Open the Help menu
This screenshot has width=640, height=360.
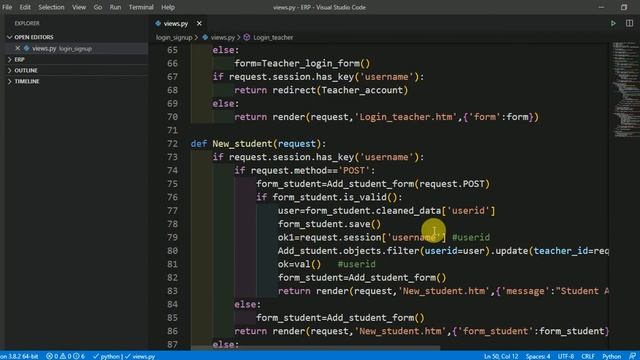pyautogui.click(x=168, y=7)
